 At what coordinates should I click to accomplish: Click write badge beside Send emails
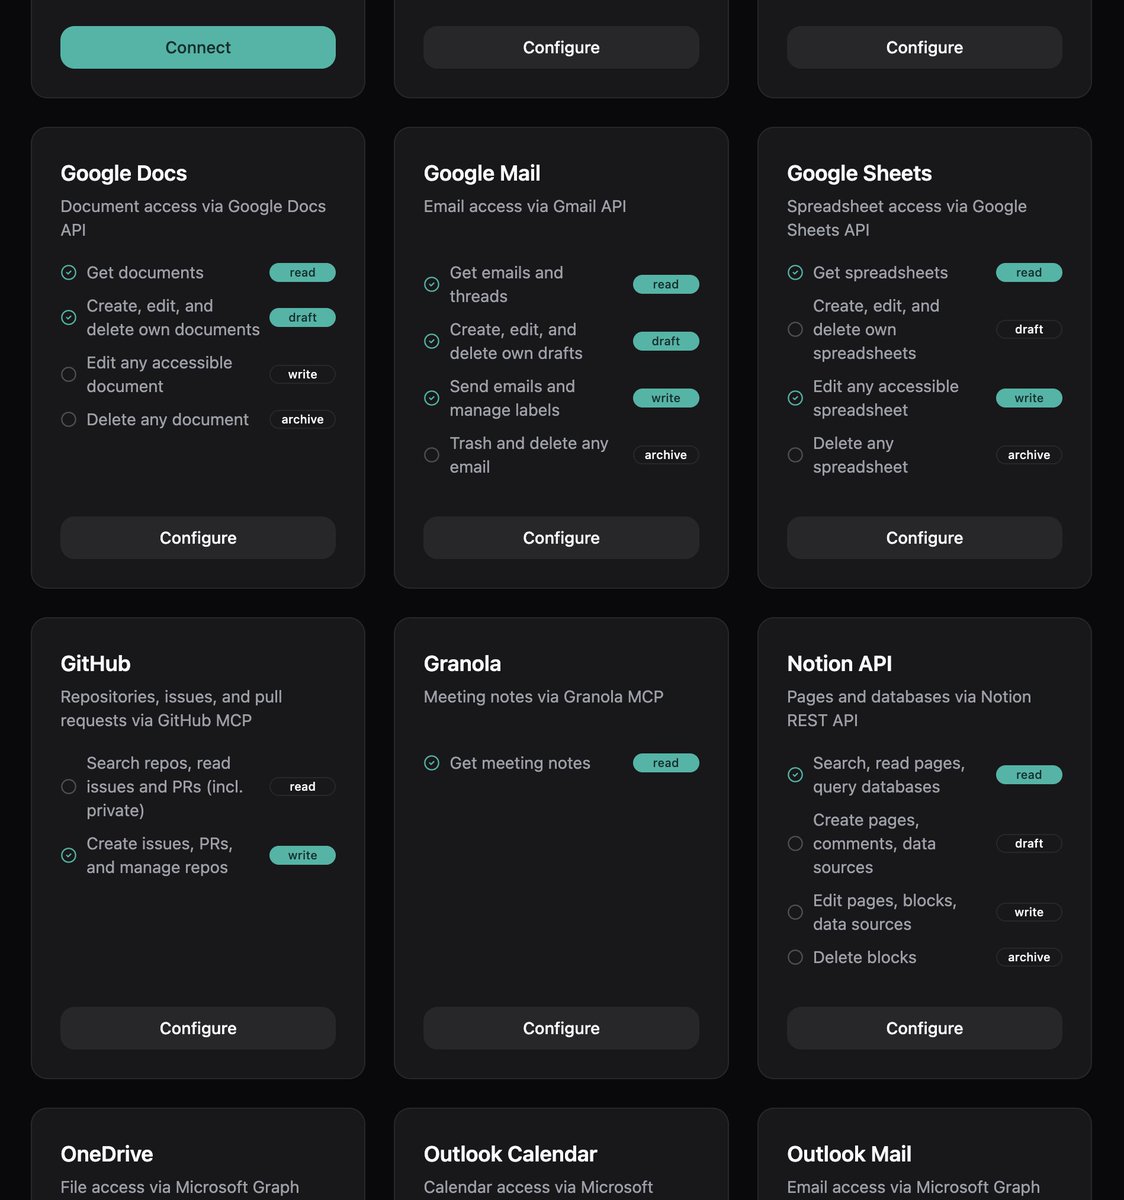[x=666, y=398]
